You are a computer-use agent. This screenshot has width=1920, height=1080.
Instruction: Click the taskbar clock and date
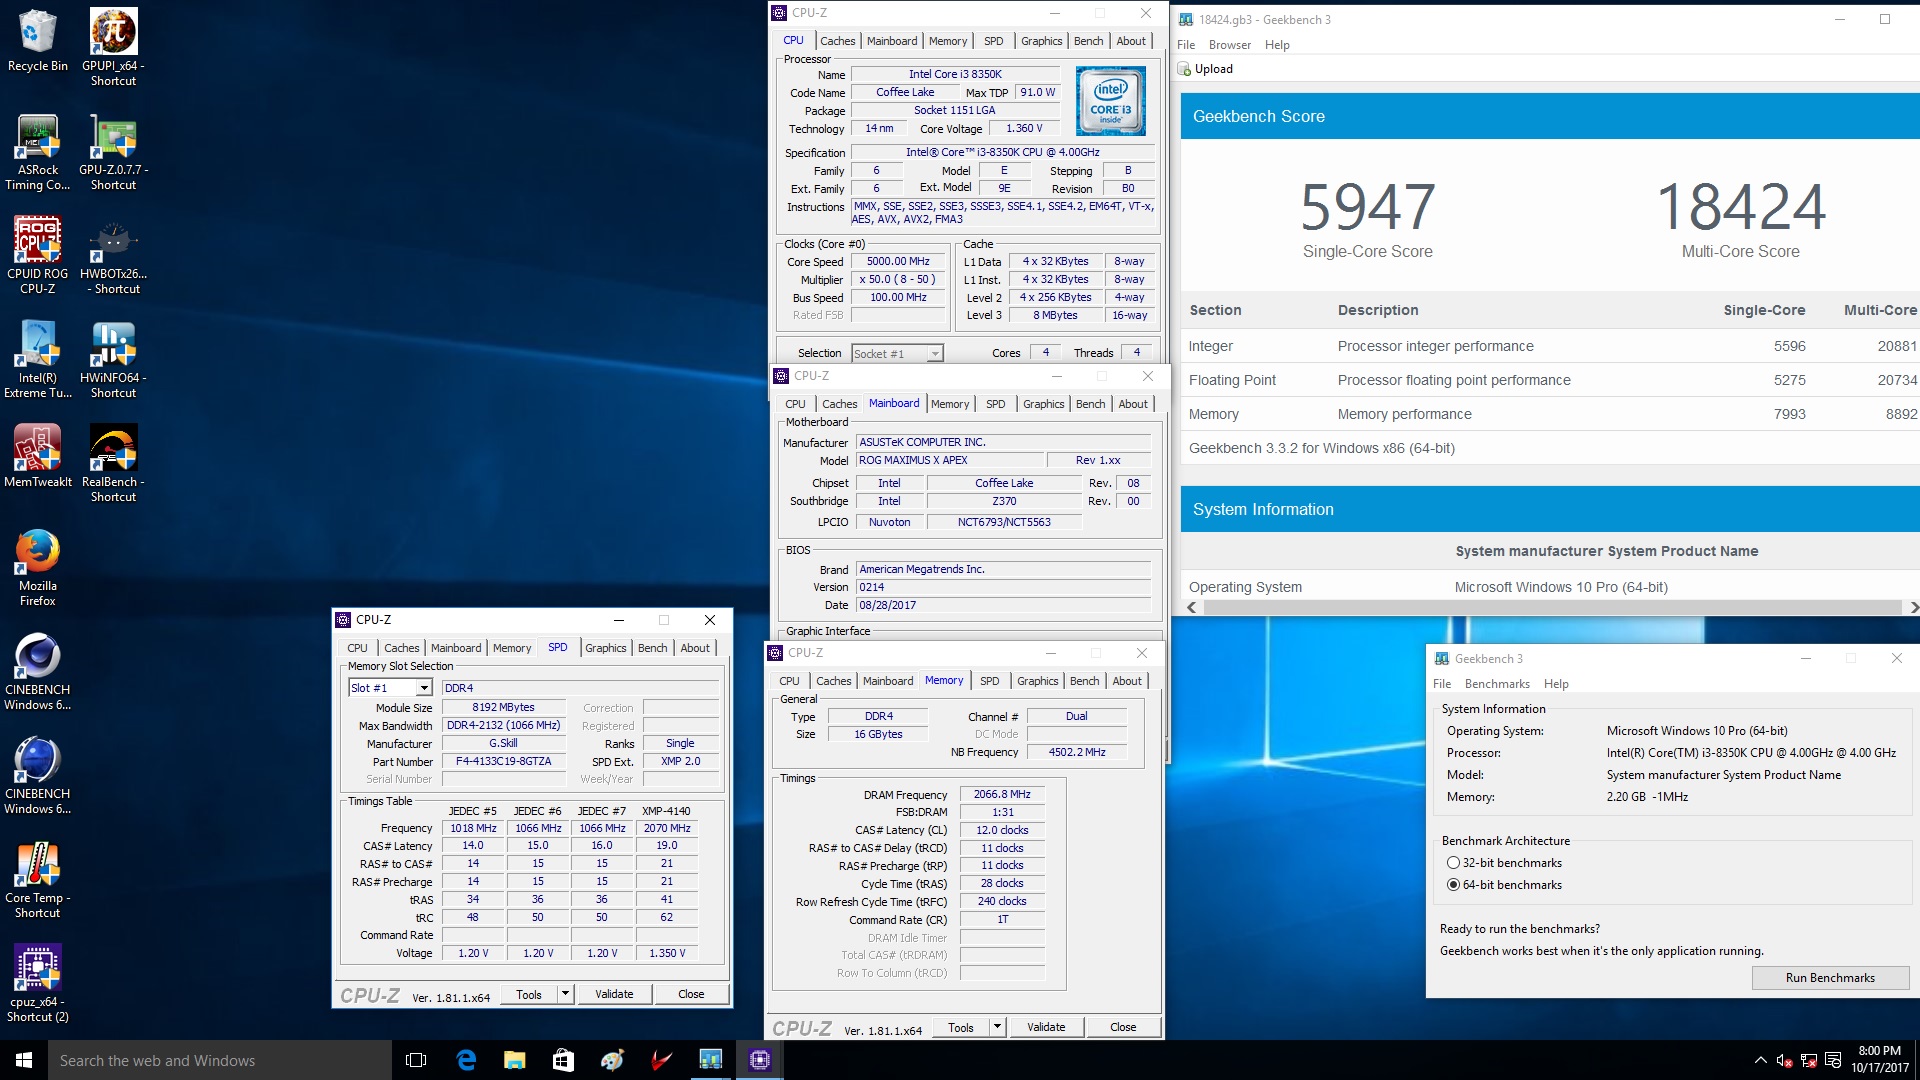point(1879,1060)
